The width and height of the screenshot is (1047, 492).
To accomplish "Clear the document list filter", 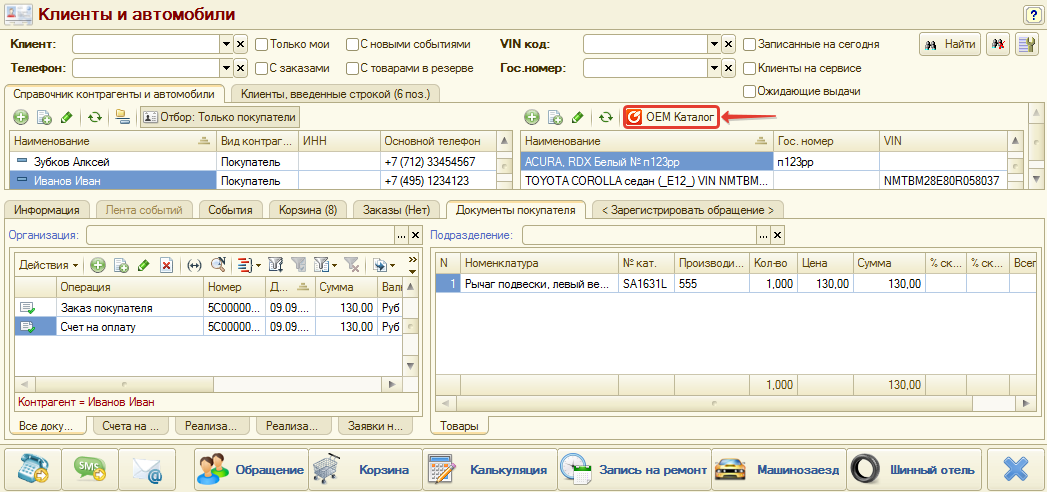I will point(352,265).
